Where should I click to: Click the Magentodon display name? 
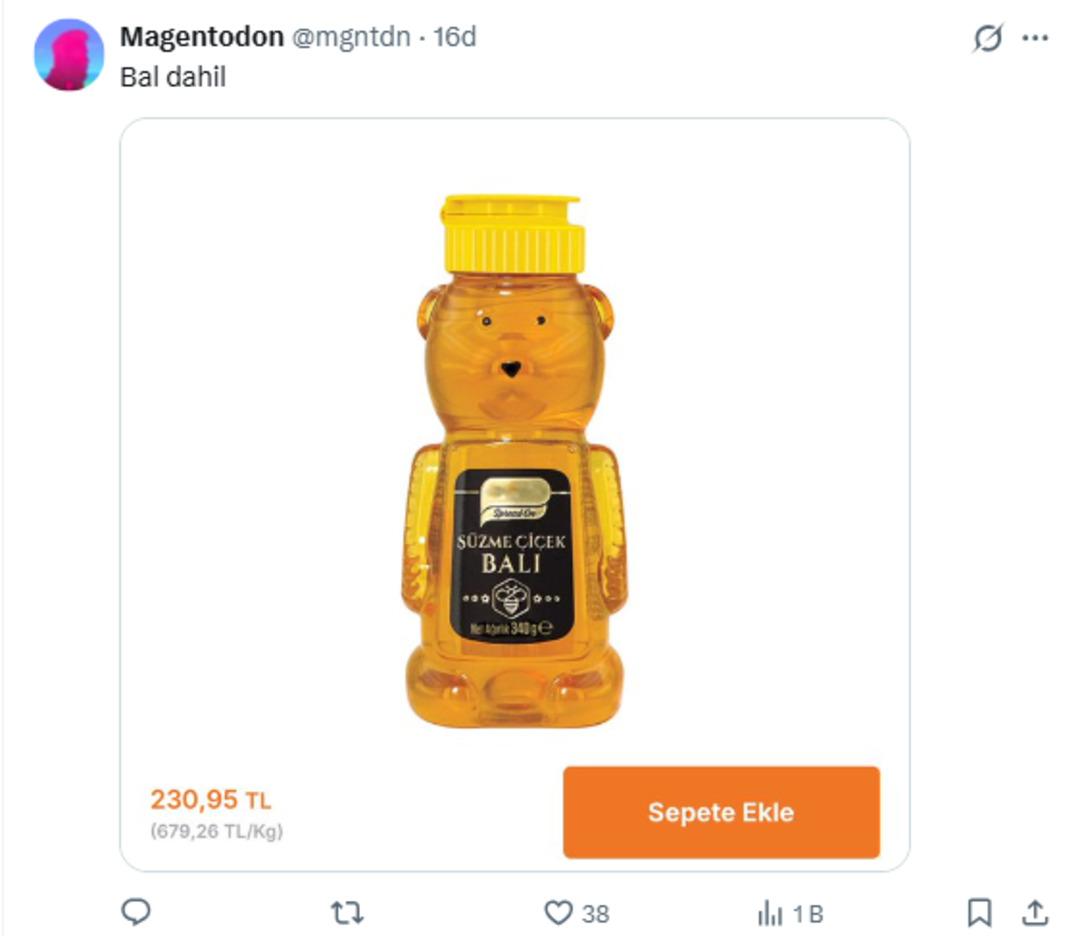tap(202, 37)
